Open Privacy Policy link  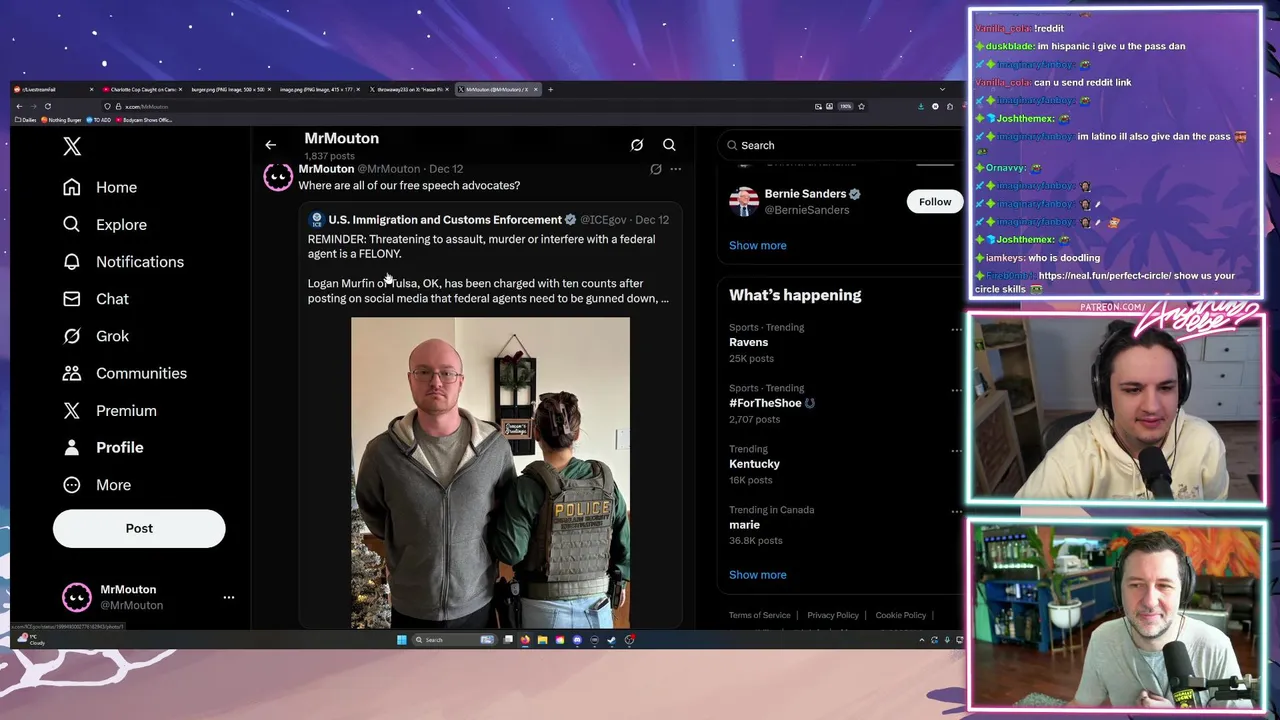click(x=833, y=615)
